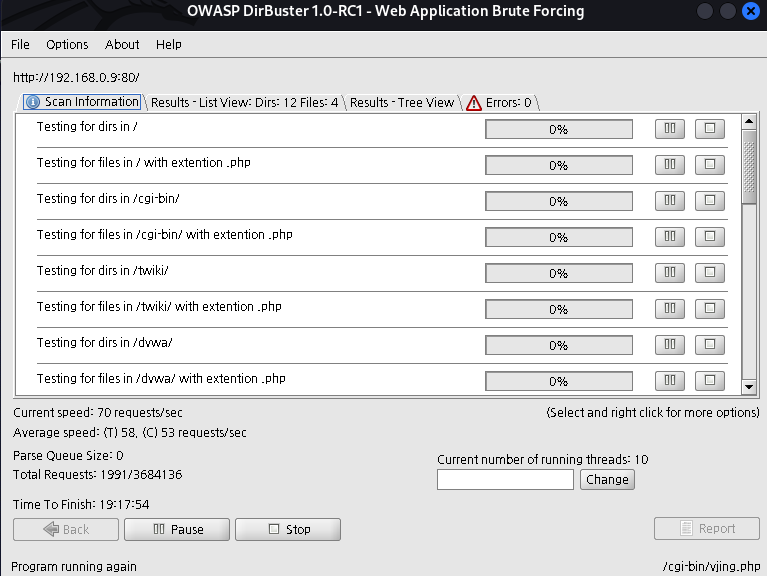This screenshot has width=767, height=576.
Task: Select row 'Testing for dirs in /dvwa/'
Action: [x=382, y=345]
